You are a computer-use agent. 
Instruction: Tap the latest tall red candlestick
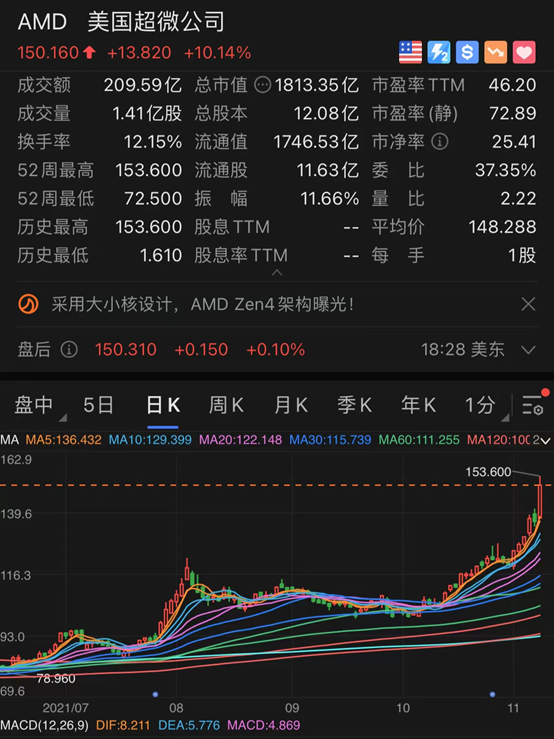tap(539, 497)
